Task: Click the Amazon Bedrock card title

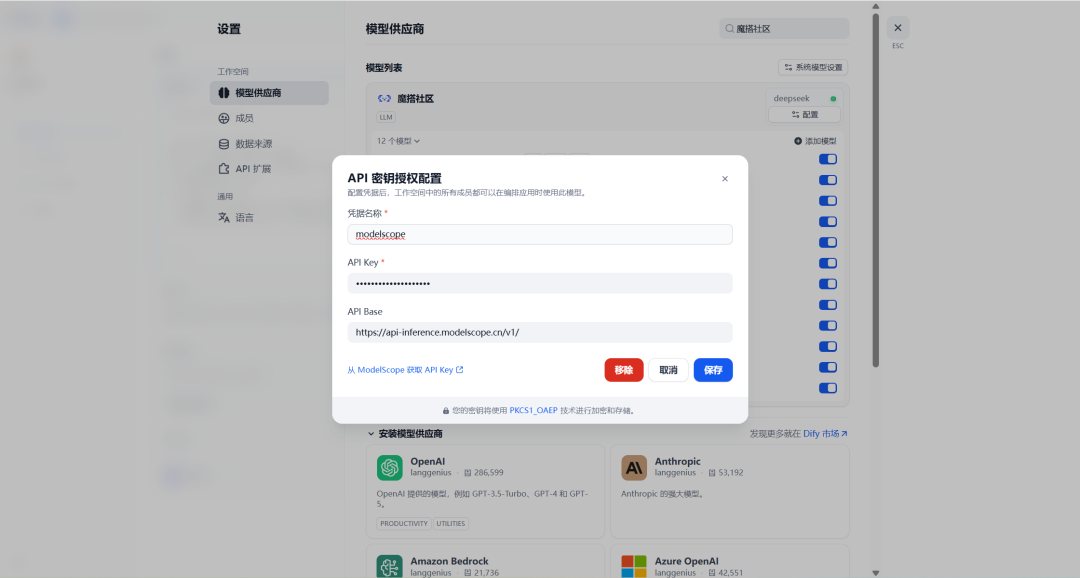Action: pos(449,561)
